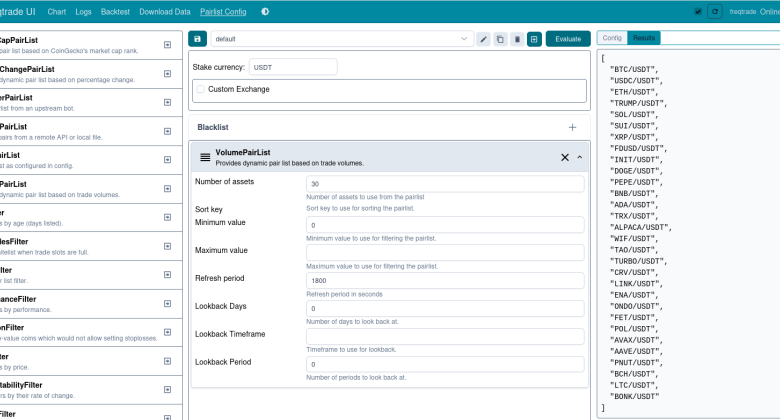The width and height of the screenshot is (780, 420).
Task: Duplicate the config with the copy icon
Action: [x=500, y=39]
